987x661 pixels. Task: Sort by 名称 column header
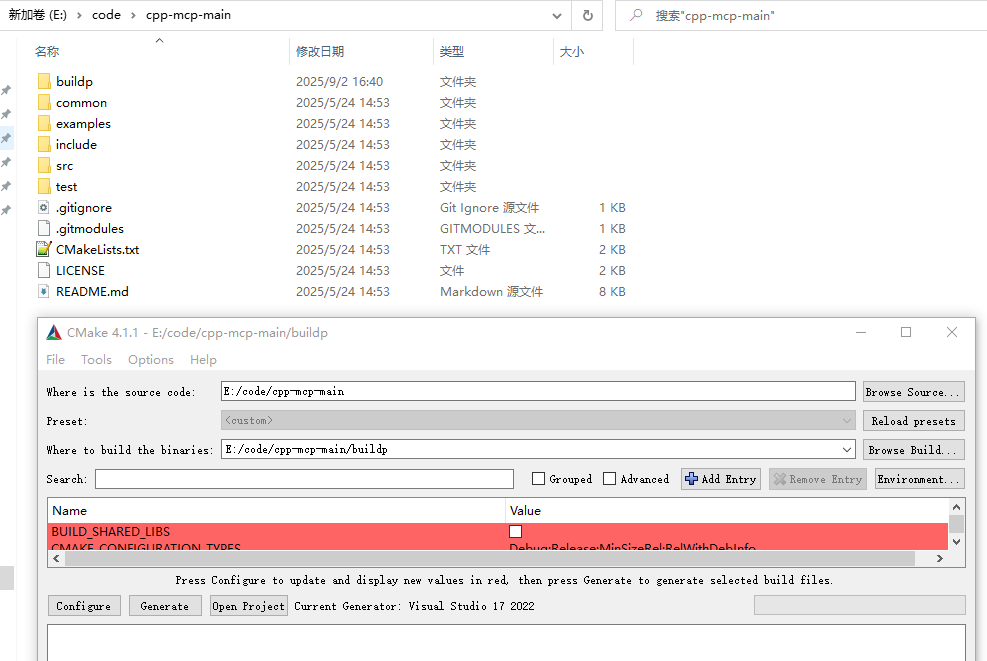coord(159,52)
